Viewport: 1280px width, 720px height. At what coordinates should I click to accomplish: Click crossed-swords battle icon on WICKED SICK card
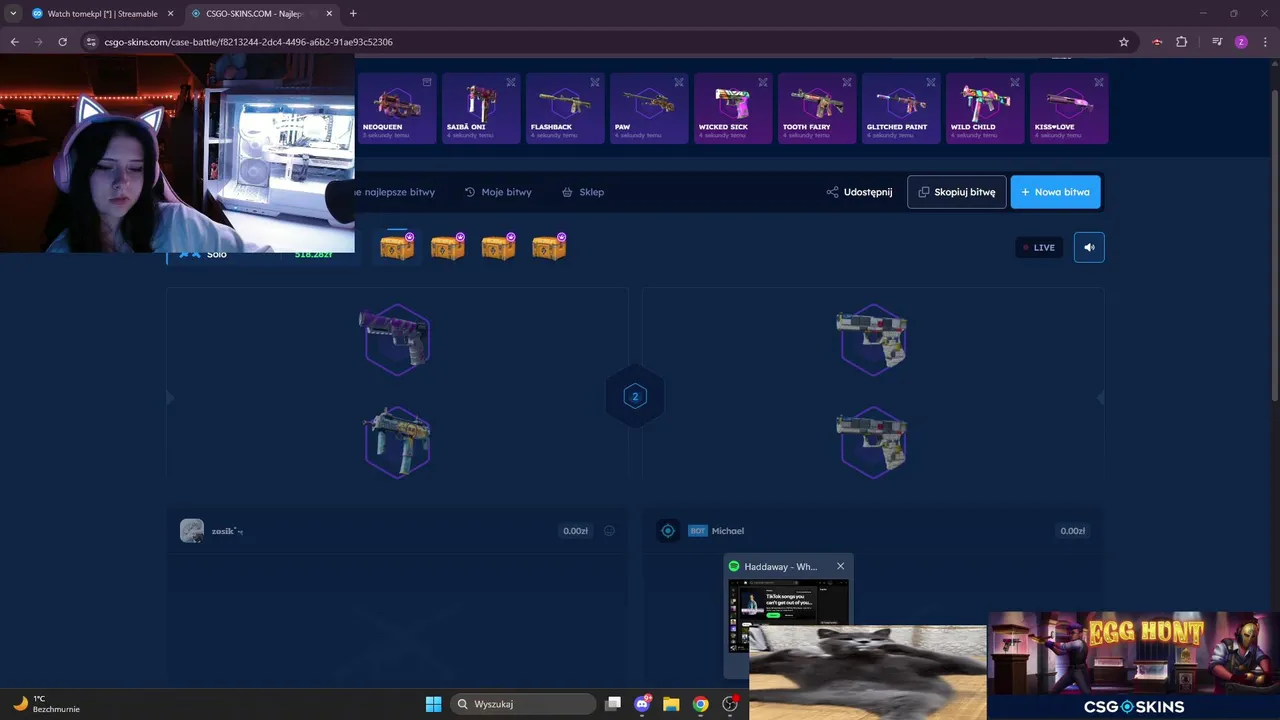click(763, 82)
